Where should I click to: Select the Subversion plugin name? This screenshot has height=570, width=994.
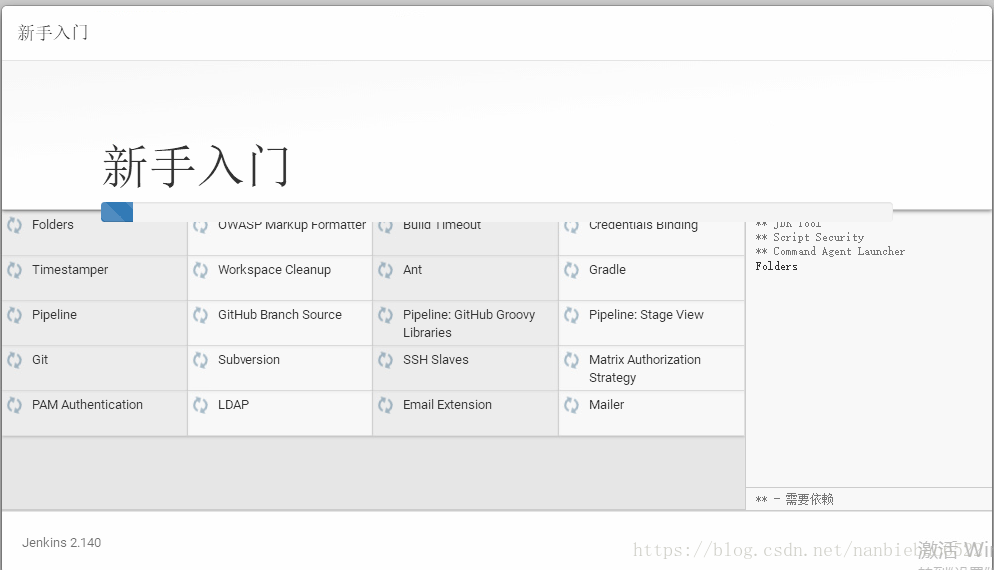(248, 360)
